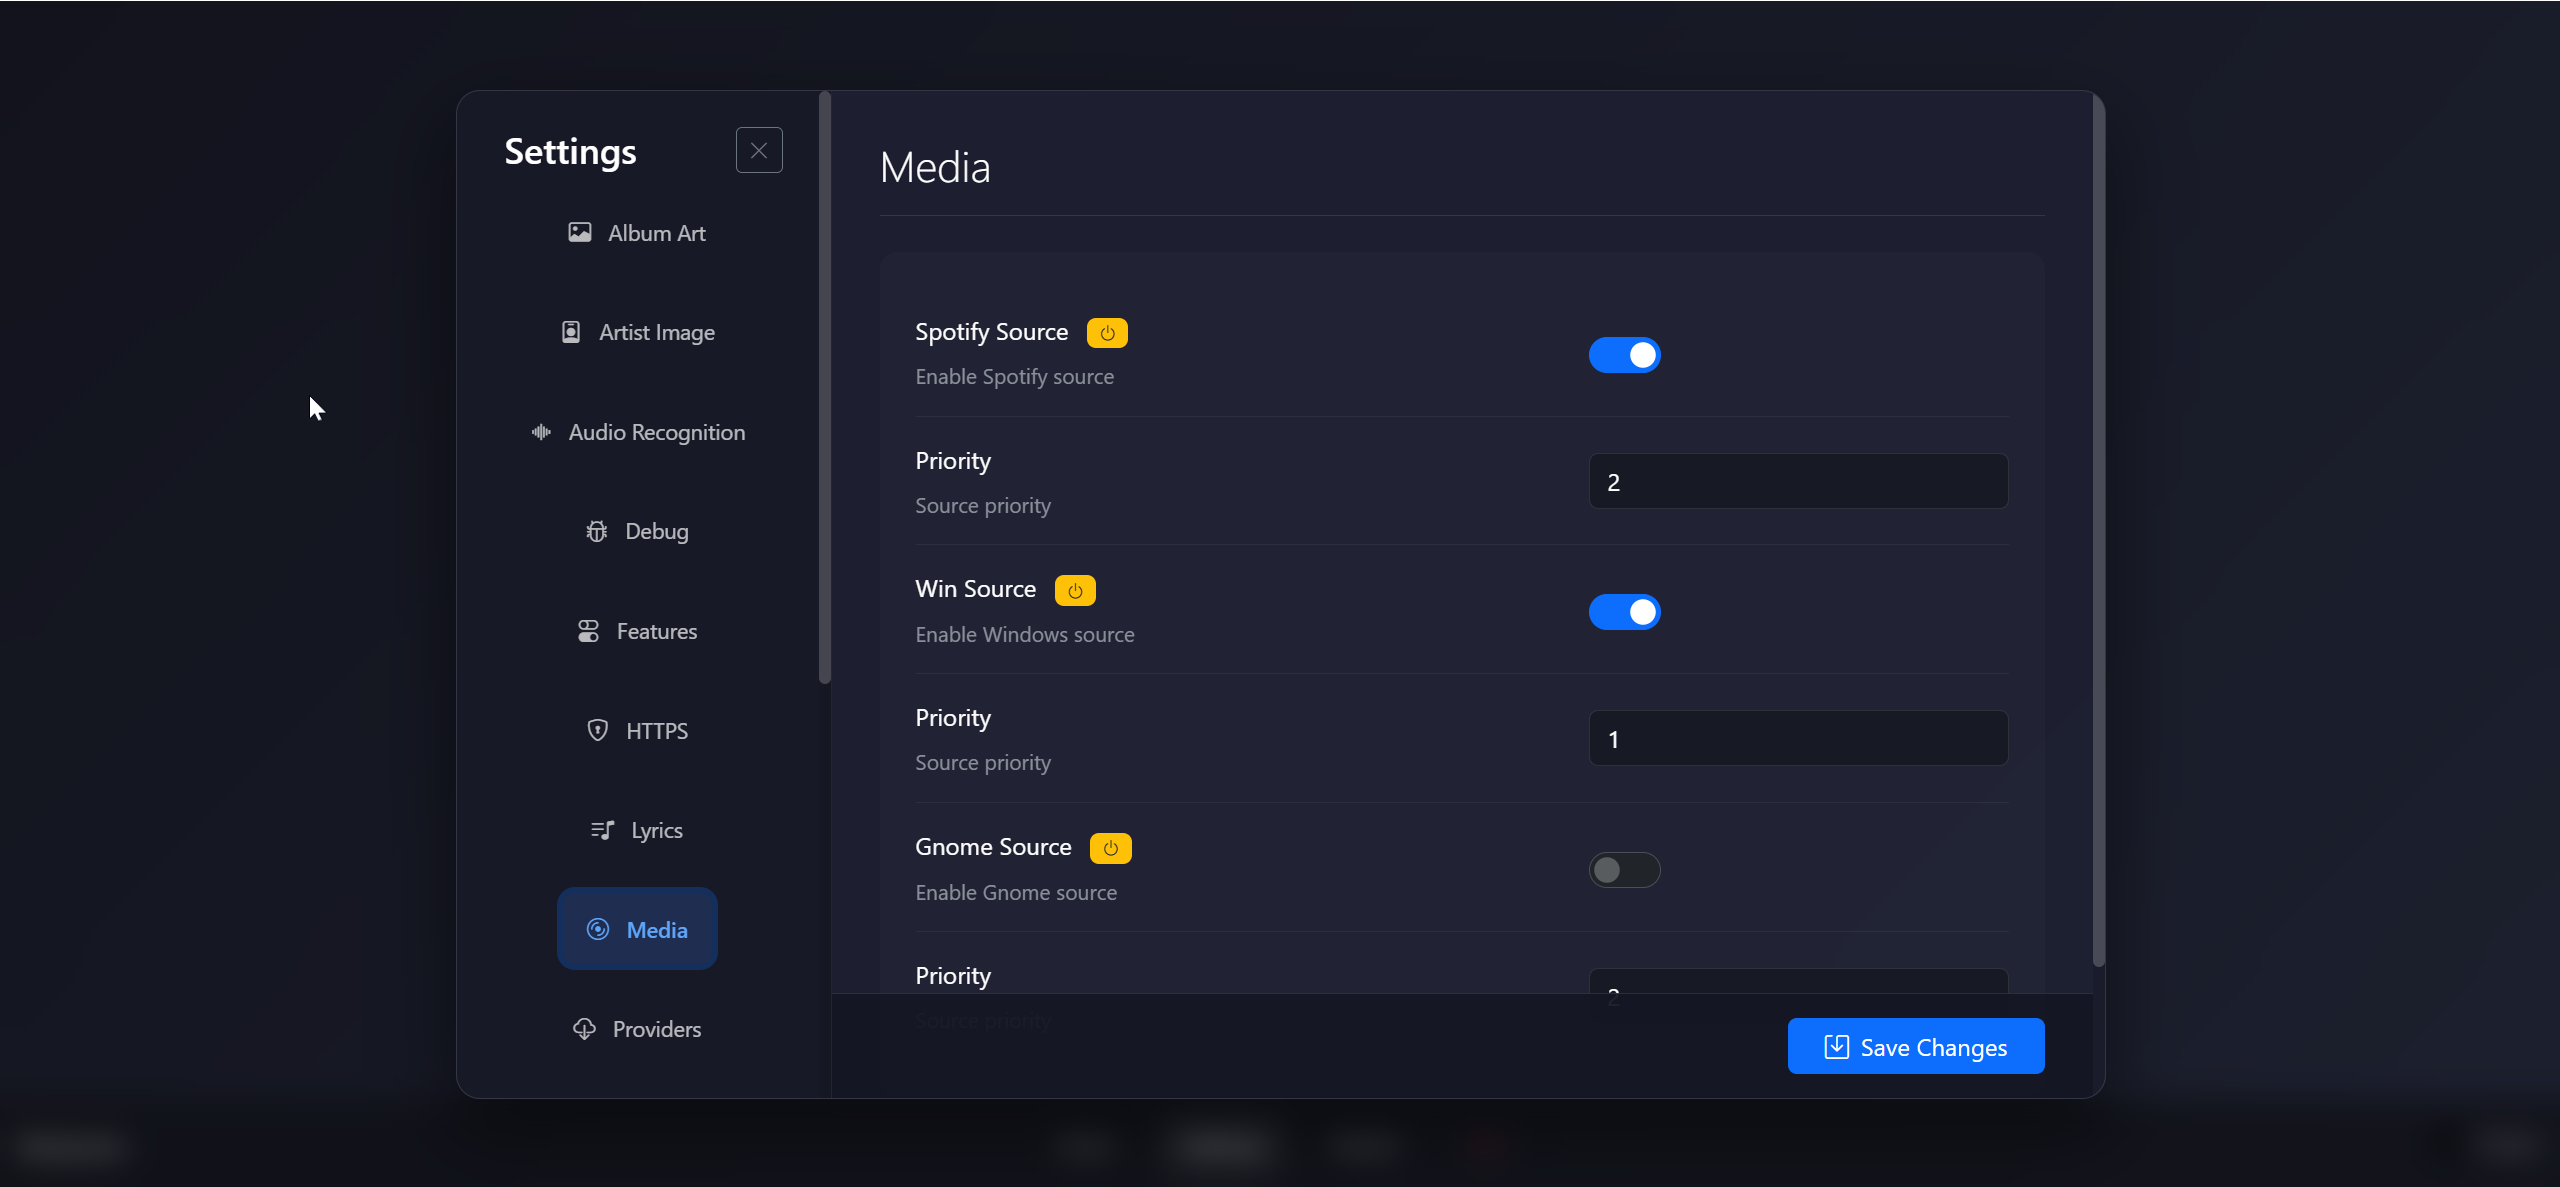Click the Artist Image portrait icon

click(x=571, y=332)
